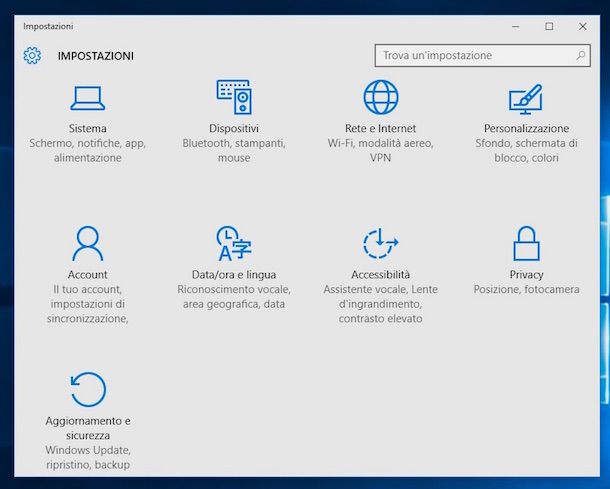Select the Rete e Internet label
The width and height of the screenshot is (610, 489).
(380, 128)
